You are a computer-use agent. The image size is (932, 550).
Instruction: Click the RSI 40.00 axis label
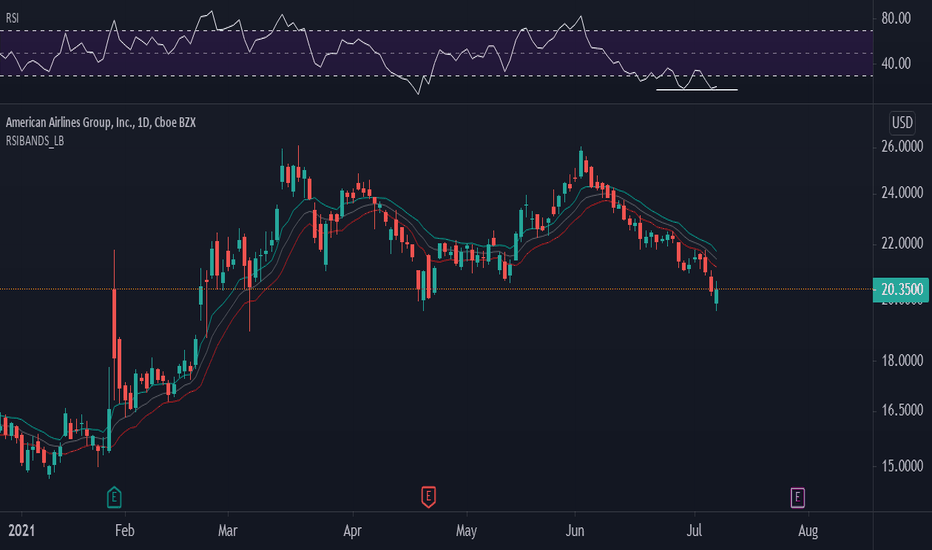[896, 63]
